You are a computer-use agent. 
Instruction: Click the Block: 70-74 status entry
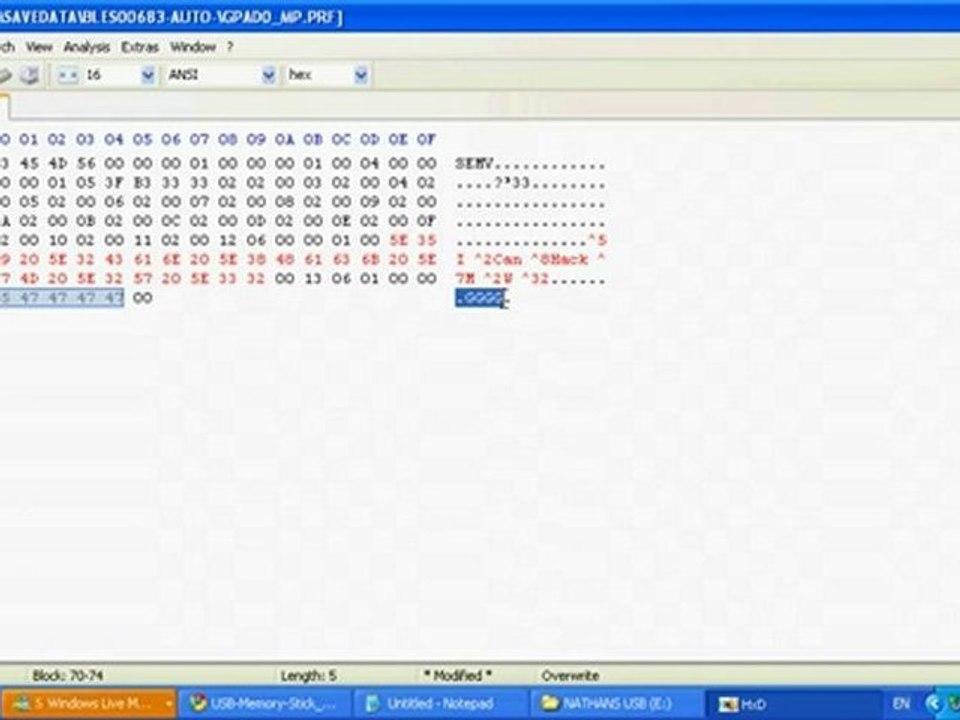tap(68, 676)
